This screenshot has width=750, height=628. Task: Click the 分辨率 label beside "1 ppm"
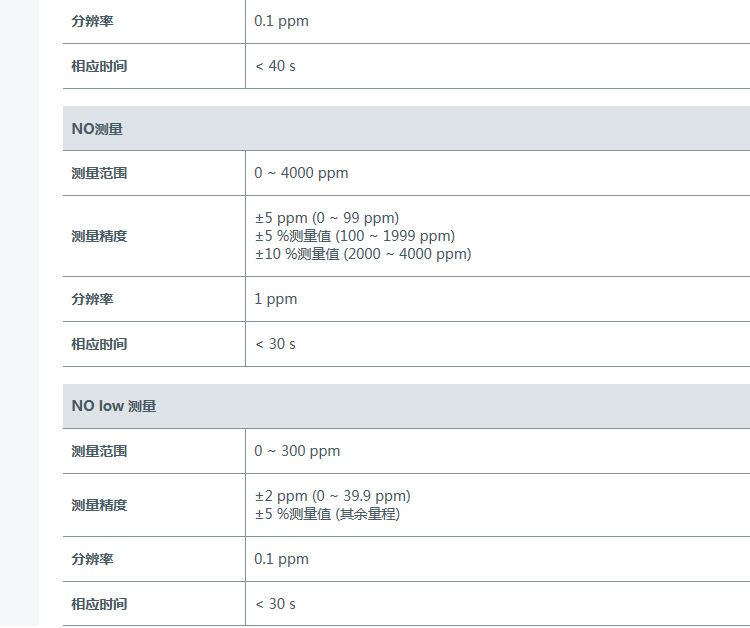(x=92, y=299)
